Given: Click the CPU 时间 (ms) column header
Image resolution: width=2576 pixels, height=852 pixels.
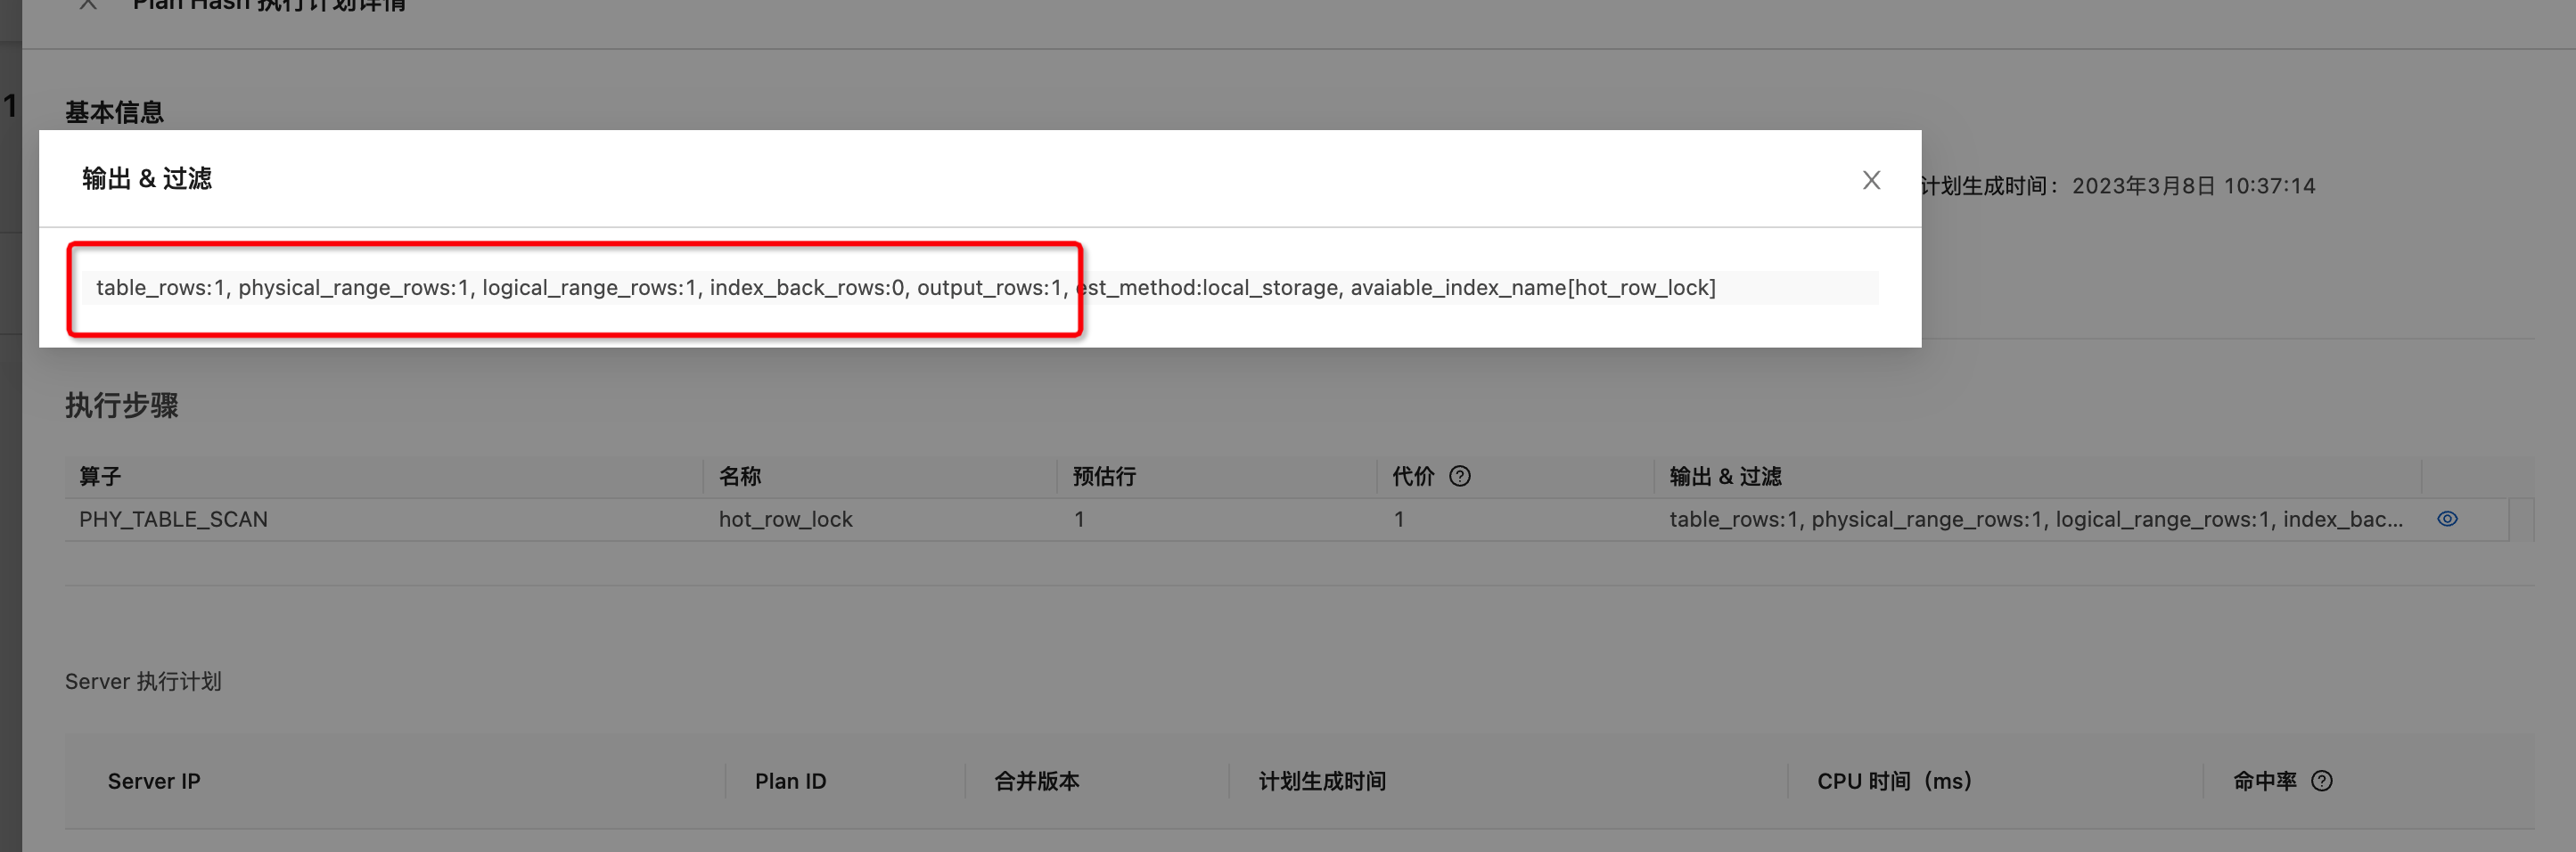Looking at the screenshot, I should (x=1894, y=781).
